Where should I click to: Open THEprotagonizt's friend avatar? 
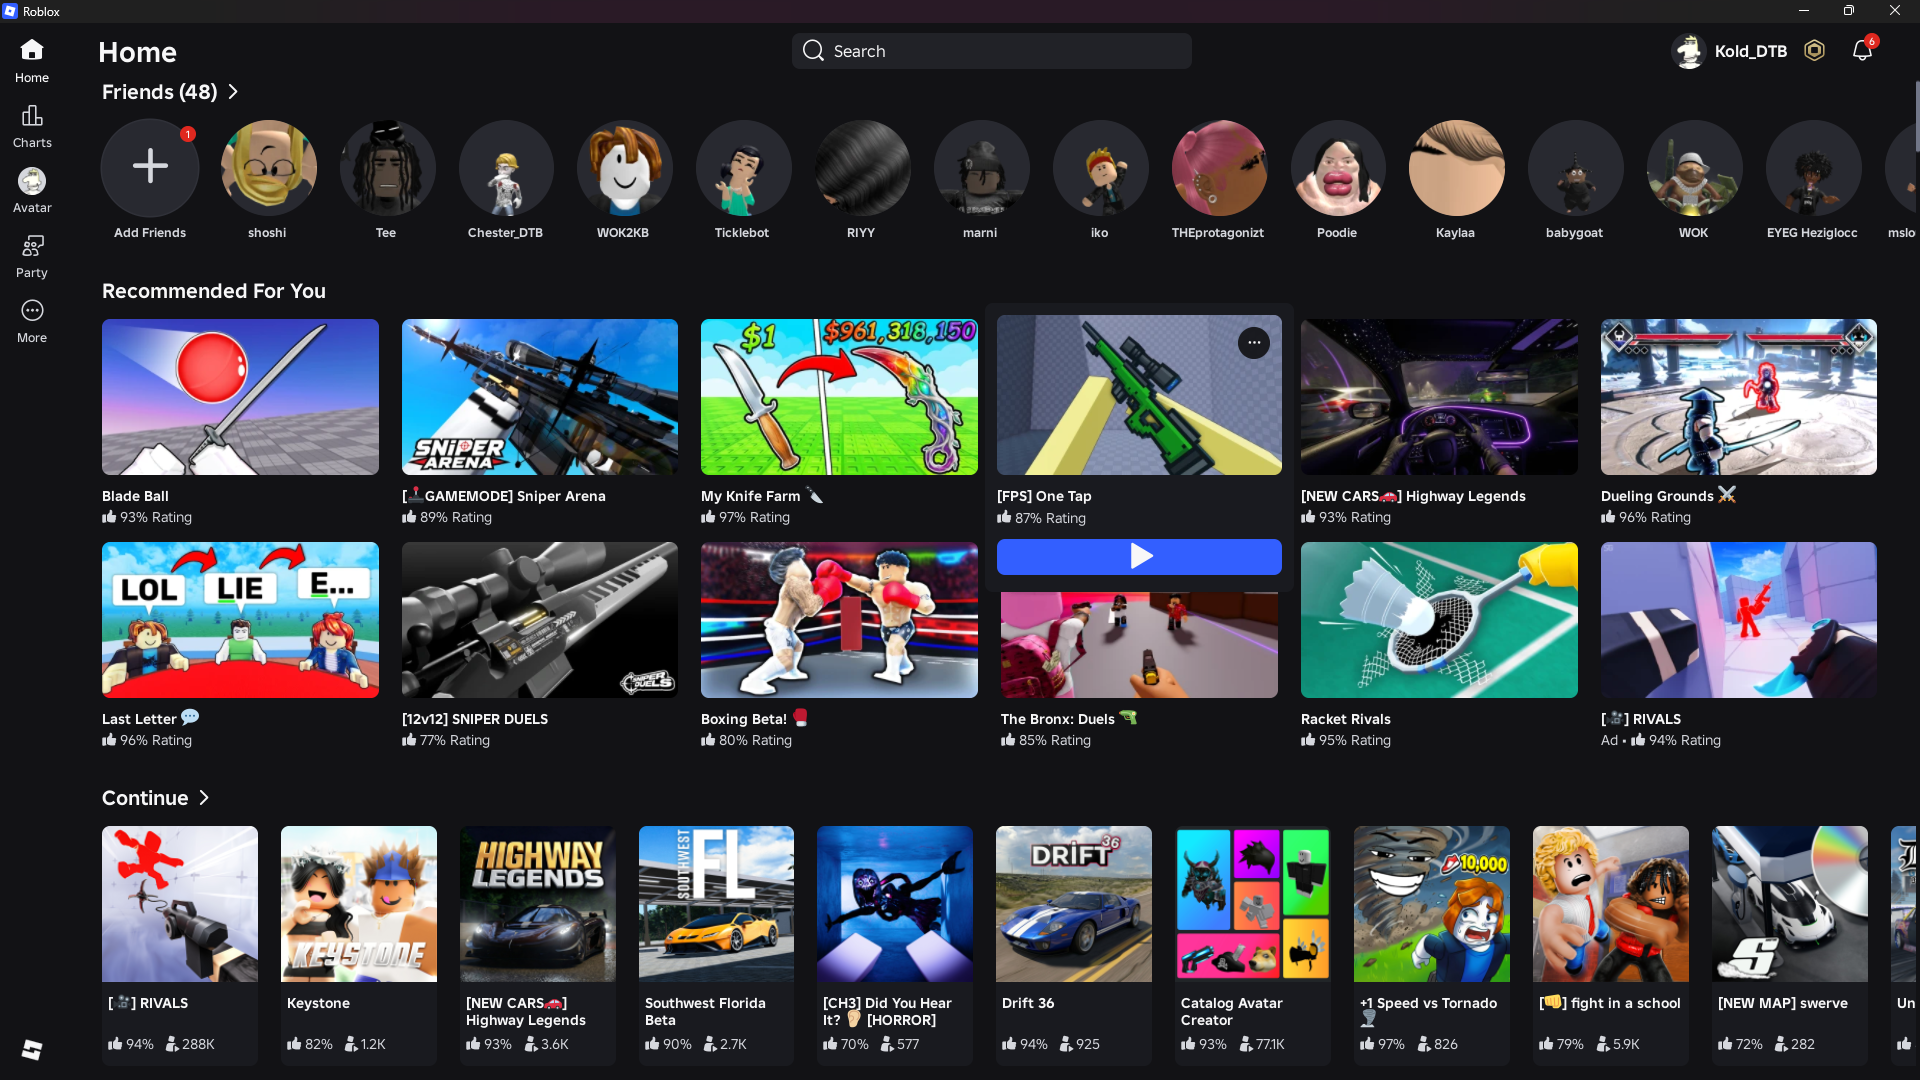pyautogui.click(x=1219, y=167)
